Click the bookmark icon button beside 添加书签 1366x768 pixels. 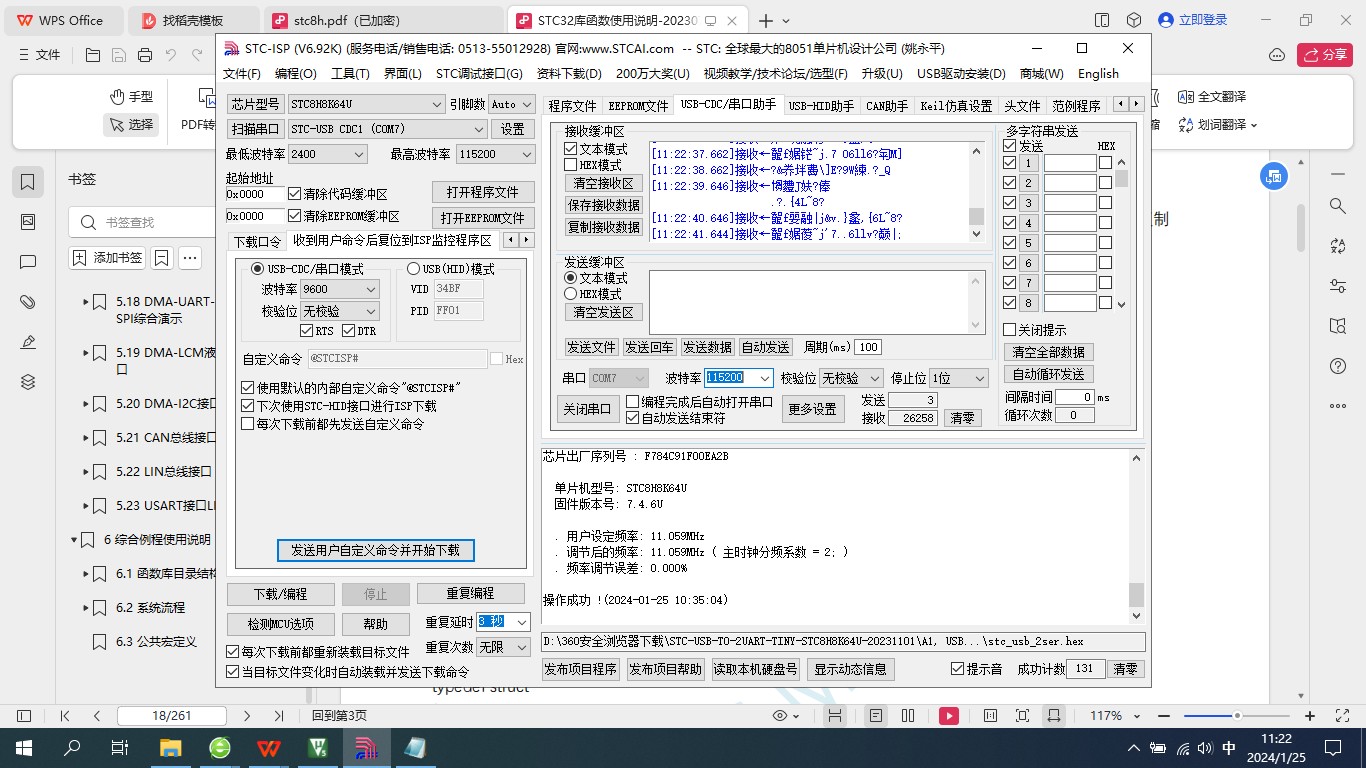coord(162,258)
